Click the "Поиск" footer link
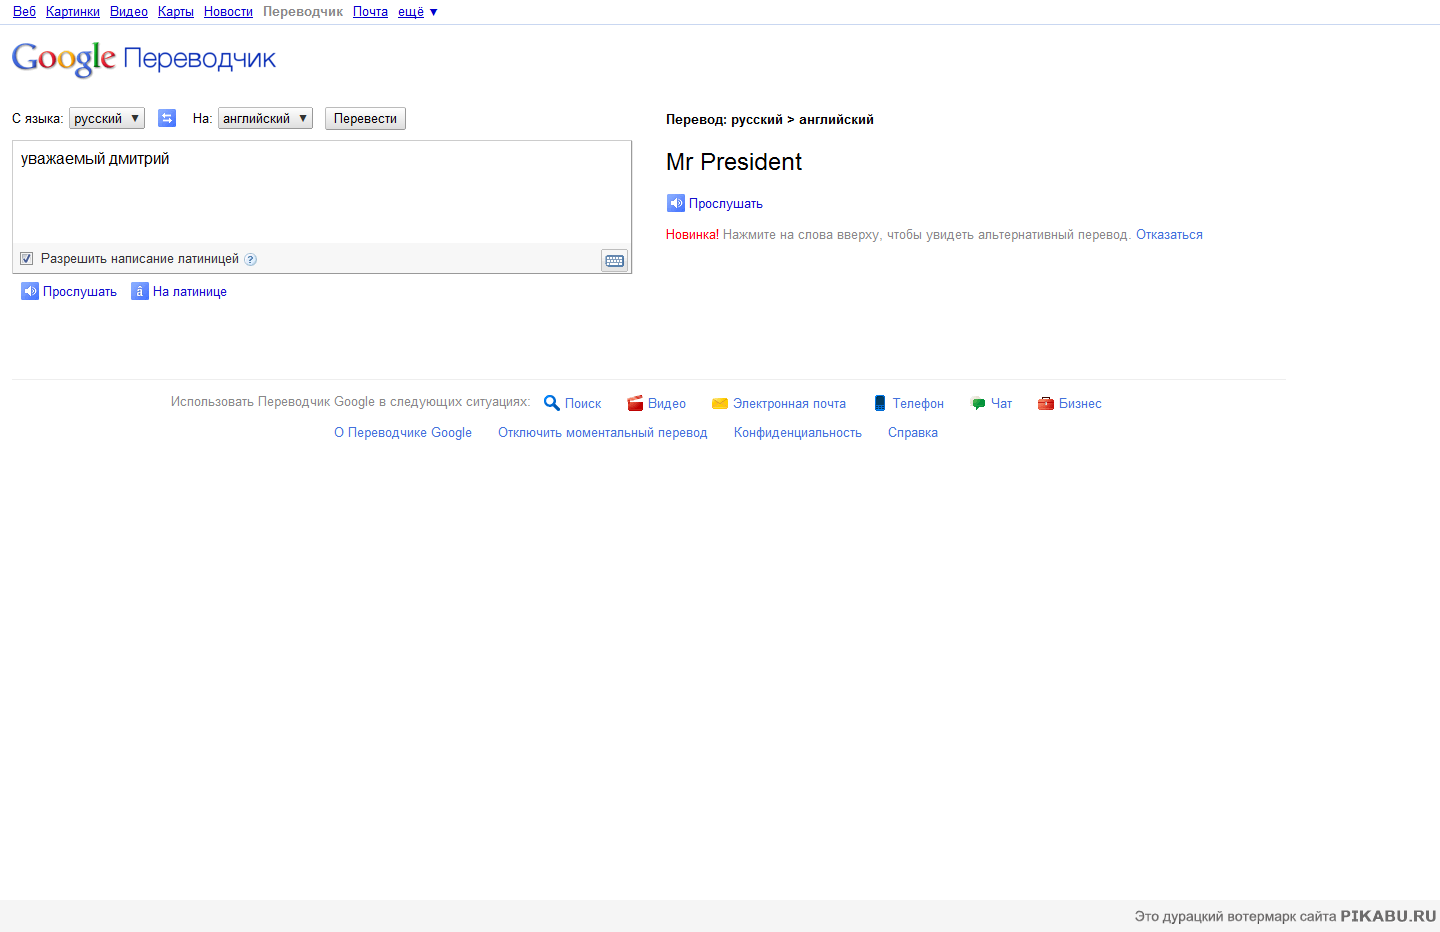Screen dimensions: 1440x932 (583, 404)
